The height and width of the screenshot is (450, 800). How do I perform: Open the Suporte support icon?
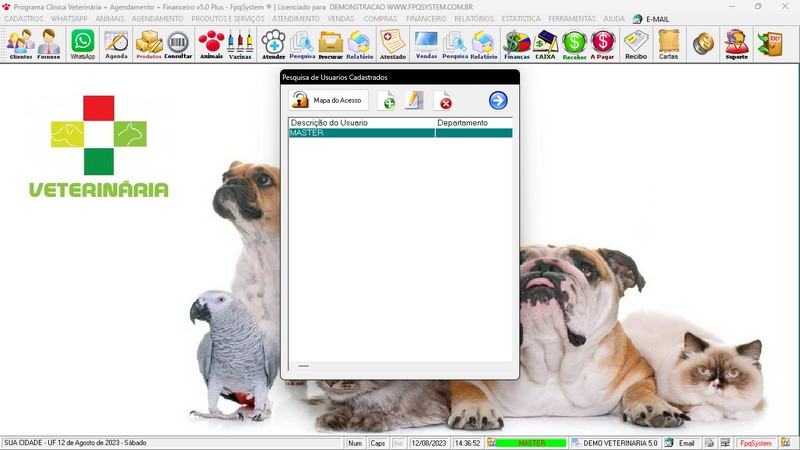[737, 44]
